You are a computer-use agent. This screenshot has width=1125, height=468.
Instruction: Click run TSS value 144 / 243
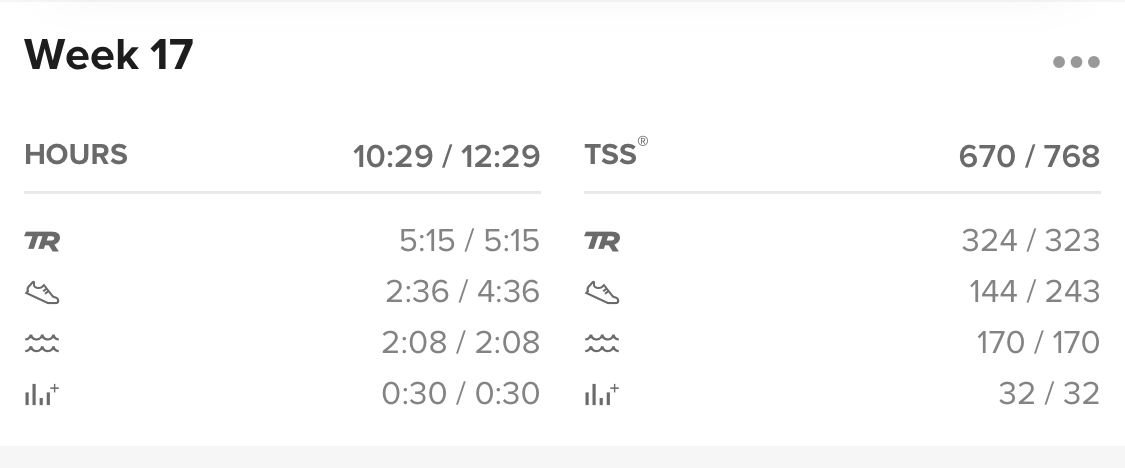[1034, 292]
